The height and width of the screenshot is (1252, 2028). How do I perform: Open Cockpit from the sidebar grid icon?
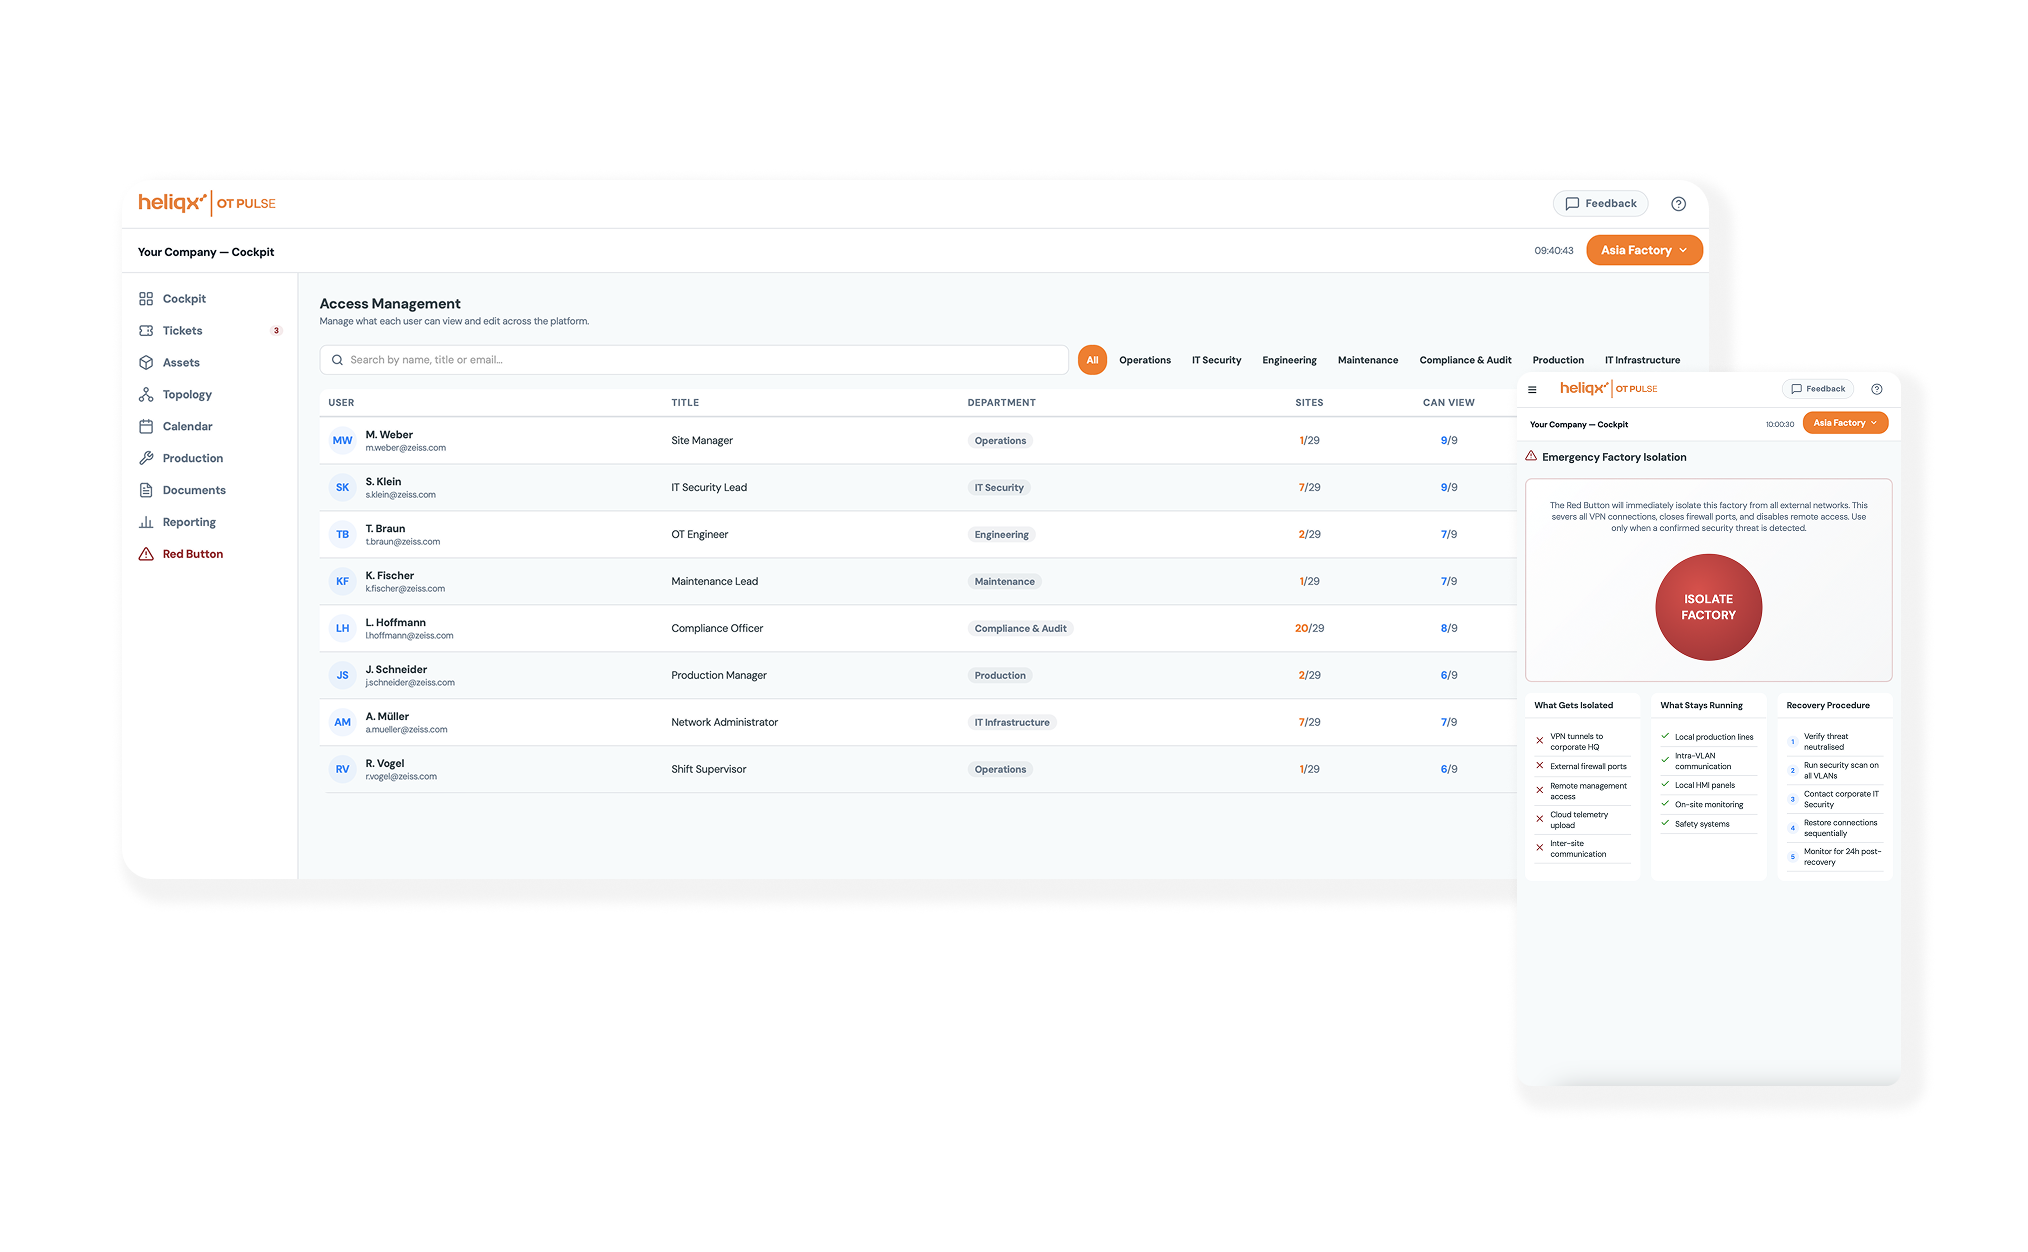point(146,299)
